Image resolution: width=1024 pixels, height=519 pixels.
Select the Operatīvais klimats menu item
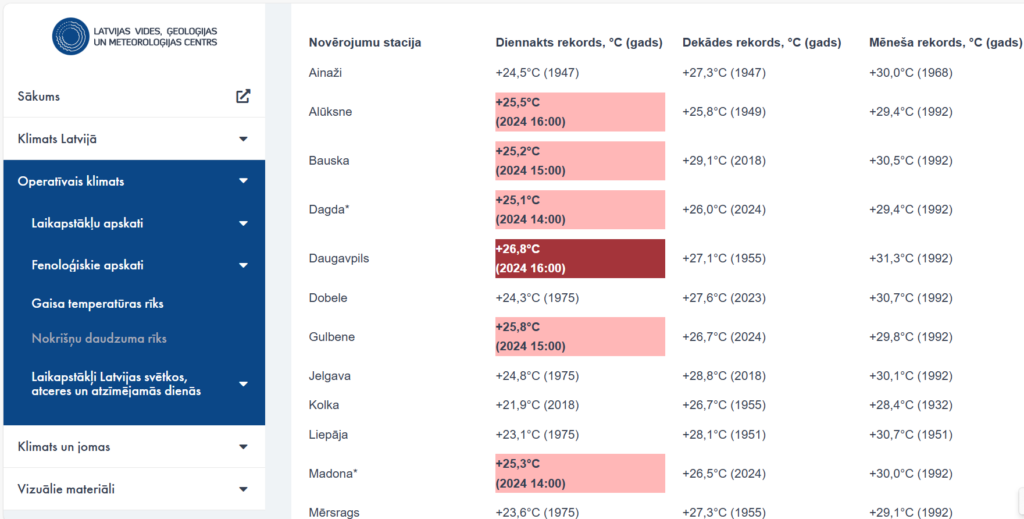click(x=71, y=181)
